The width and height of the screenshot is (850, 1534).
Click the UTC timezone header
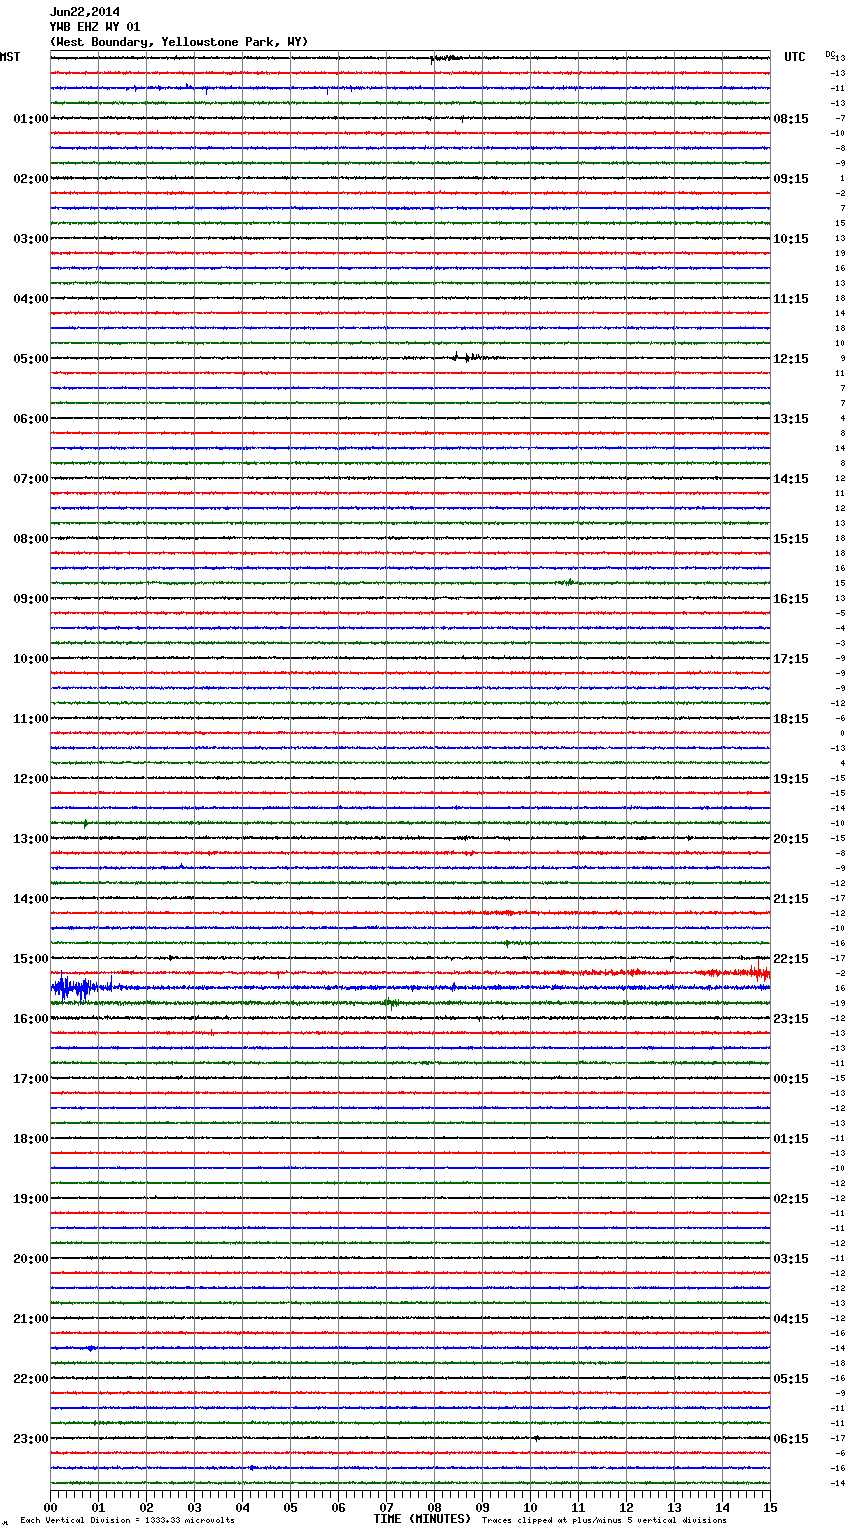(x=794, y=57)
